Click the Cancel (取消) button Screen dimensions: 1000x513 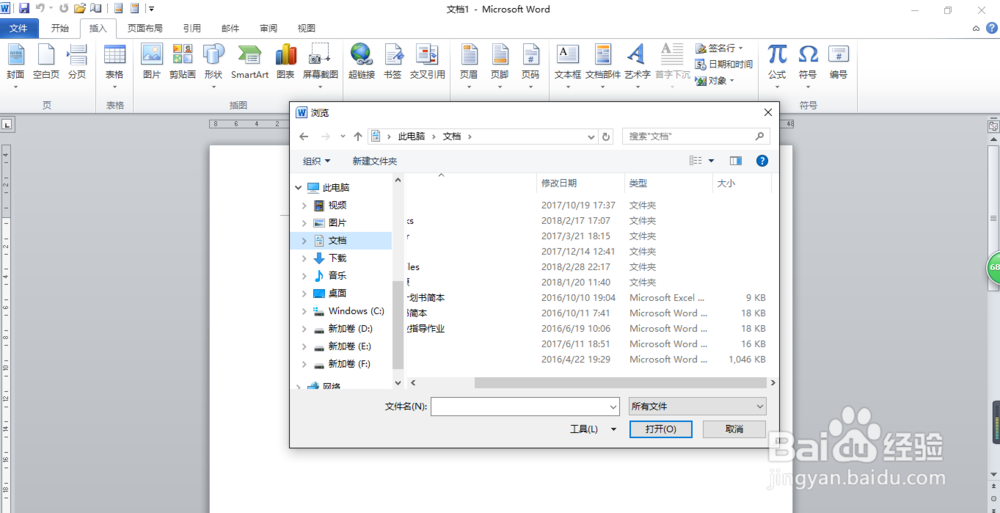coord(734,429)
